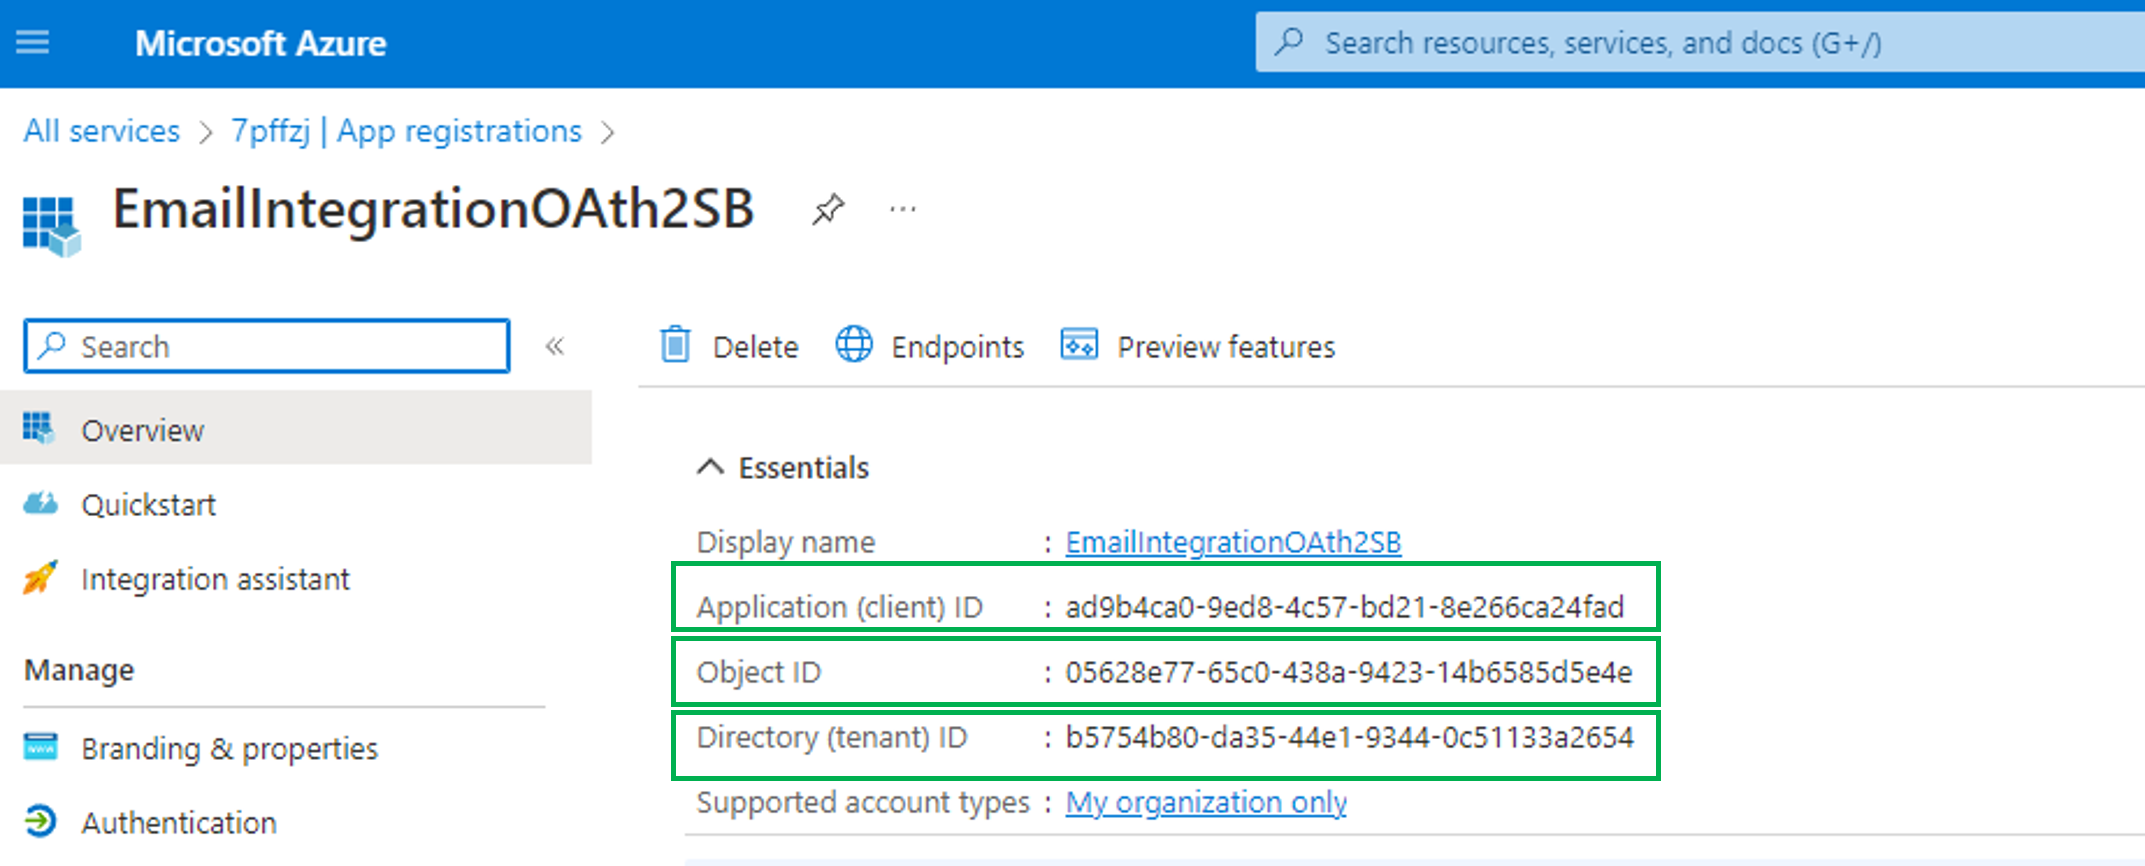The width and height of the screenshot is (2145, 866).
Task: Click the Supported account types label
Action: pos(863,802)
